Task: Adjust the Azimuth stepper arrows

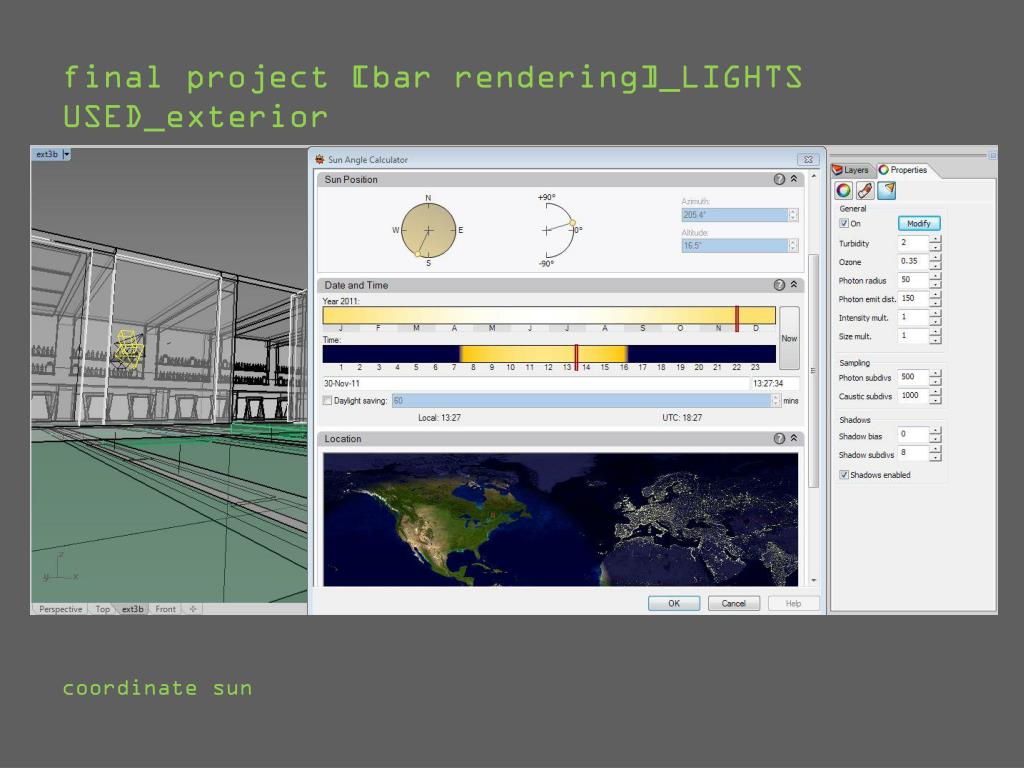Action: tap(793, 215)
